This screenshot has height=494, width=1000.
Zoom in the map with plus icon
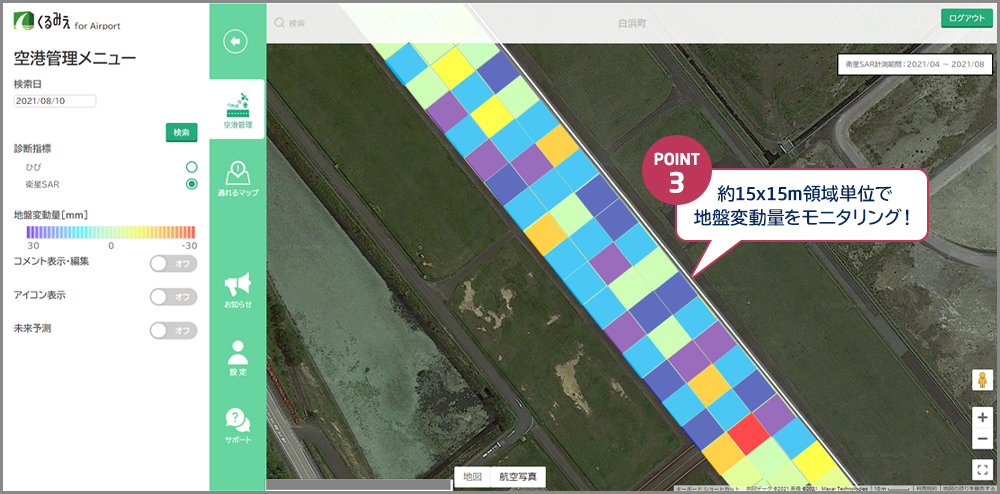(981, 416)
